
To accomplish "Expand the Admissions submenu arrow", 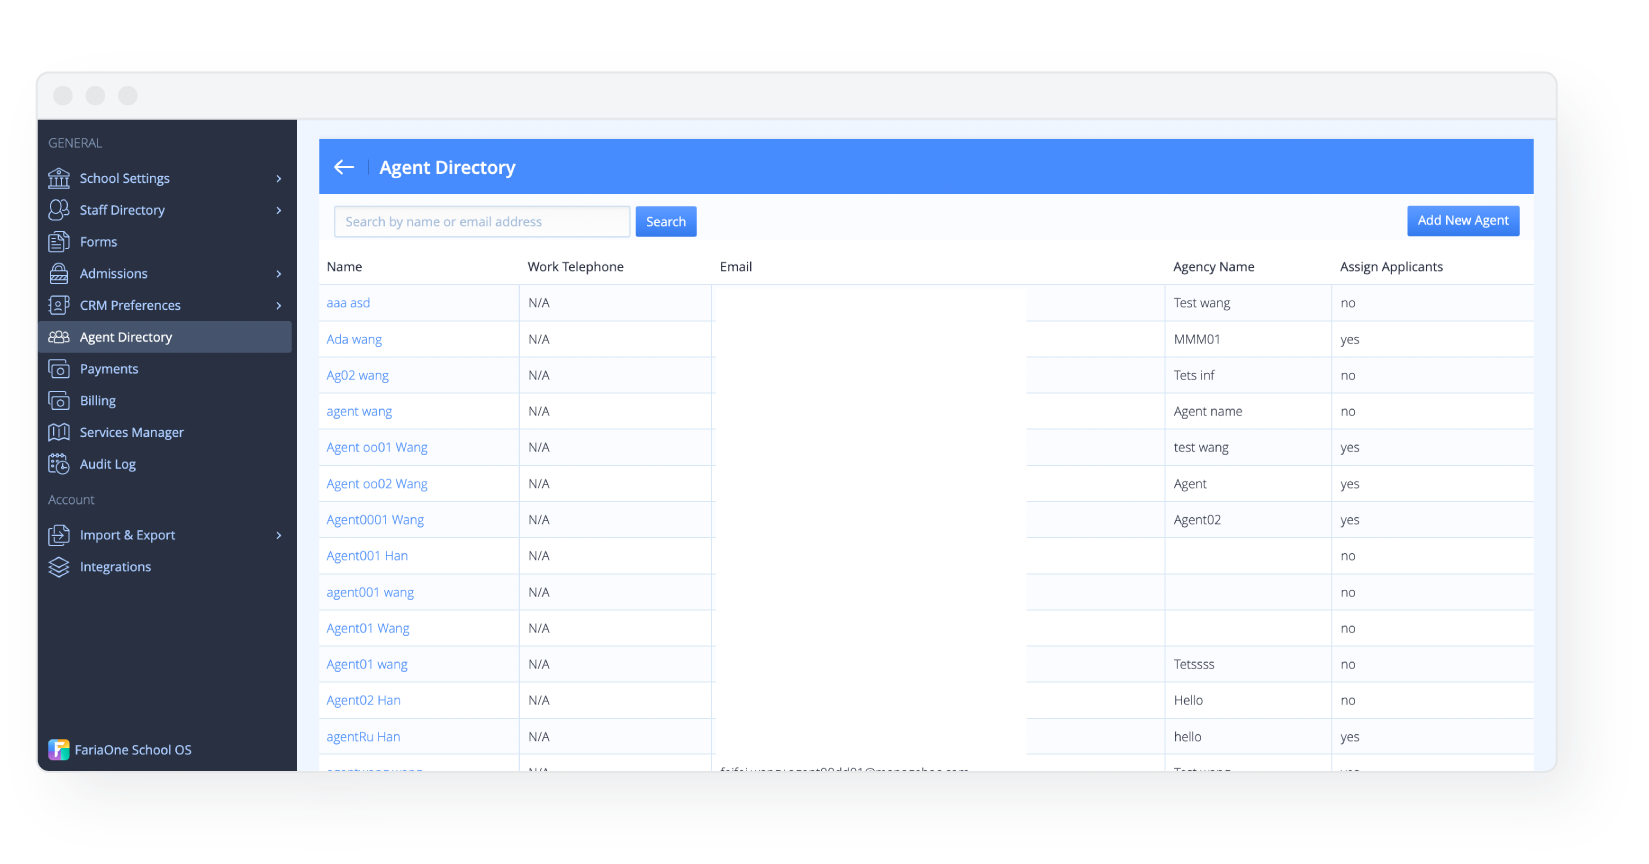I will coord(279,274).
